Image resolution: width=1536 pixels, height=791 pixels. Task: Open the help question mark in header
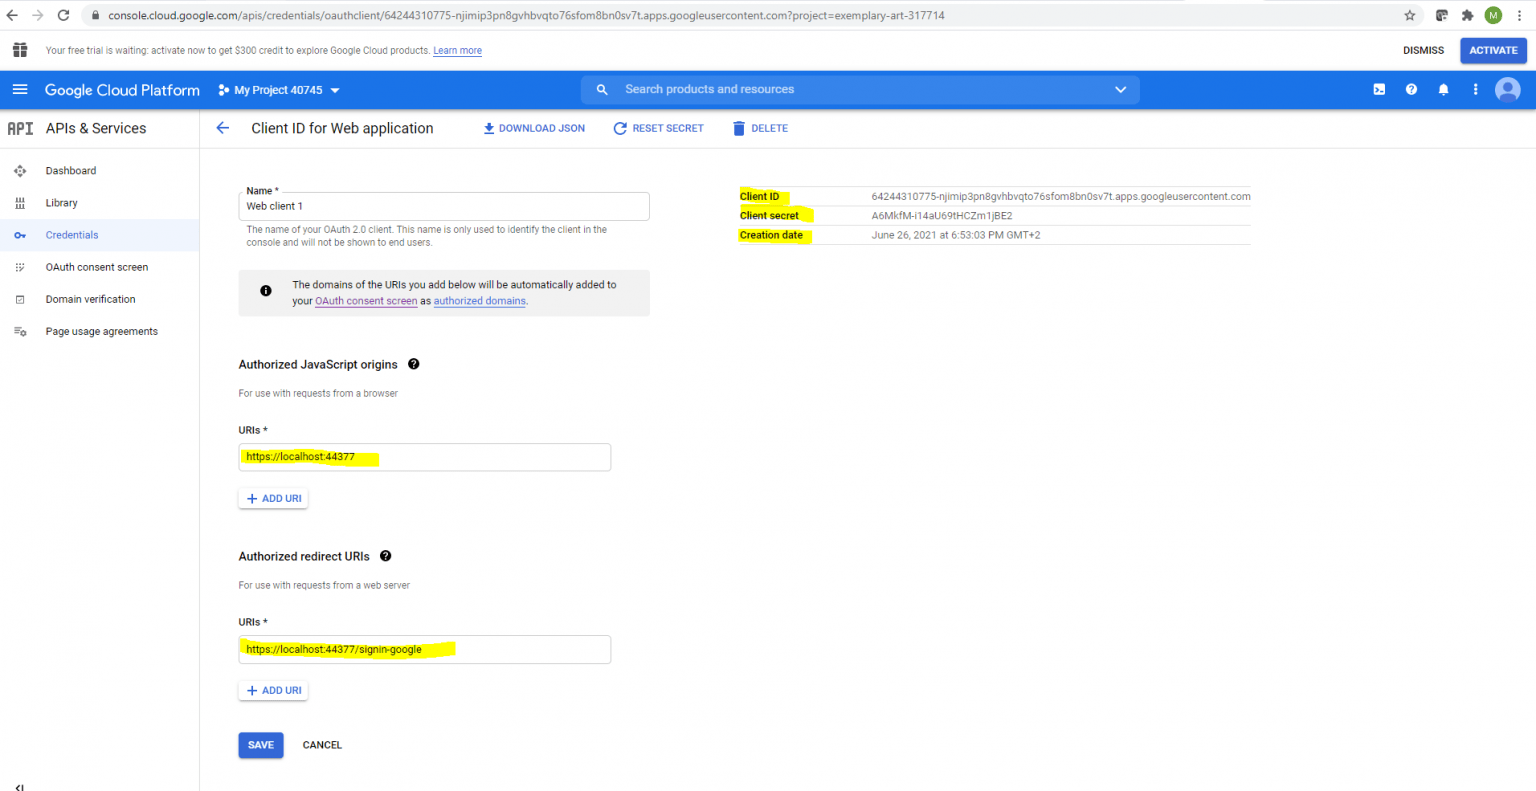[1411, 90]
